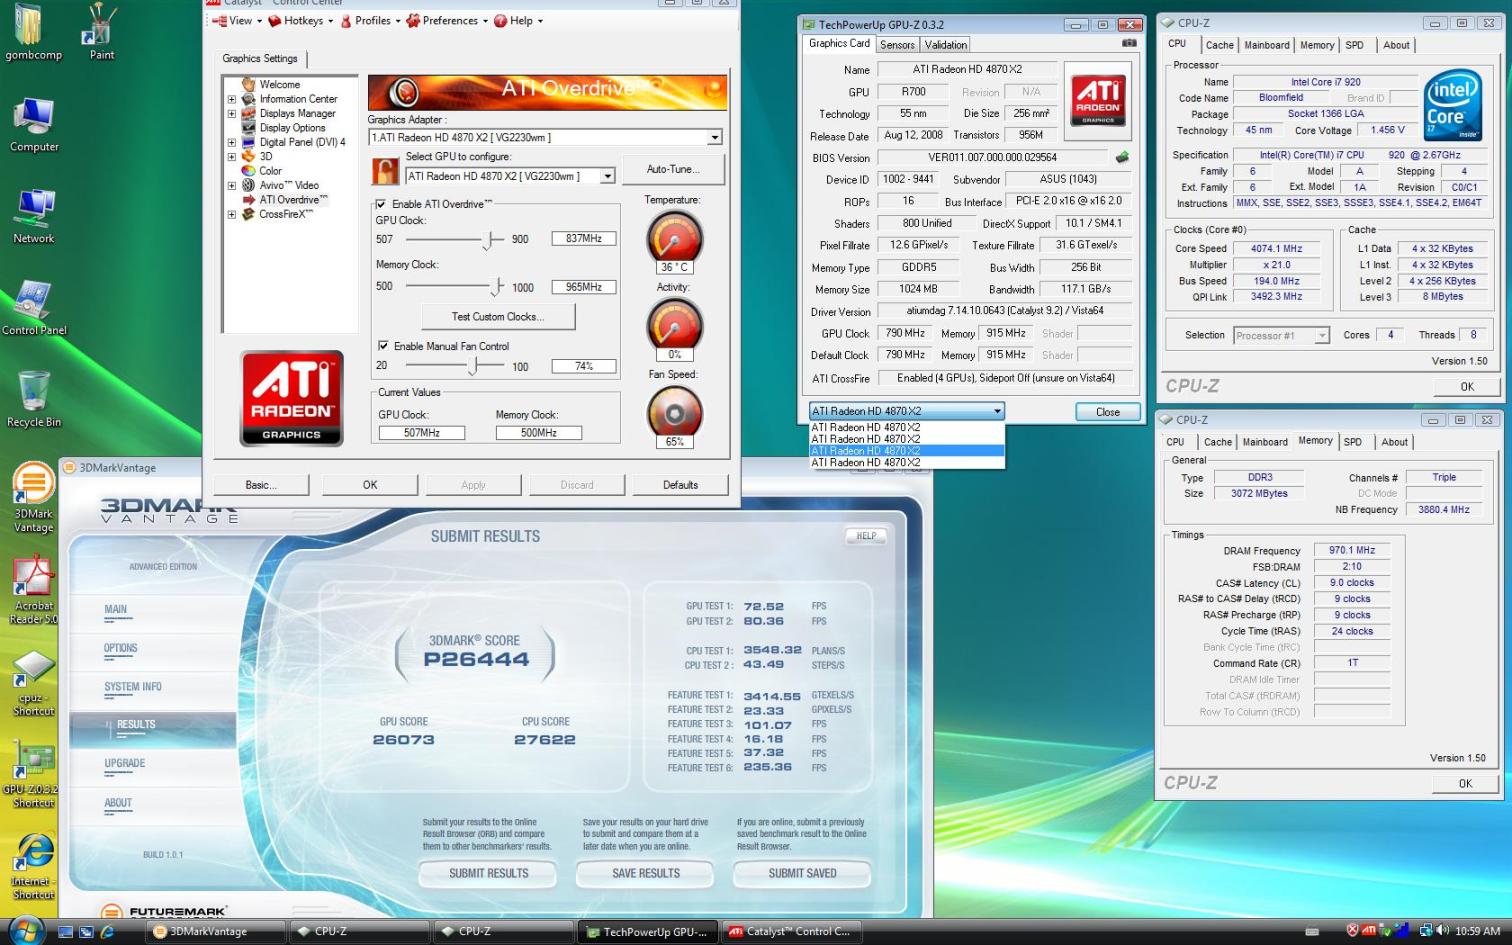Image resolution: width=1512 pixels, height=945 pixels.
Task: Select the Acrobat Reader 5.0 desktop icon
Action: point(34,591)
